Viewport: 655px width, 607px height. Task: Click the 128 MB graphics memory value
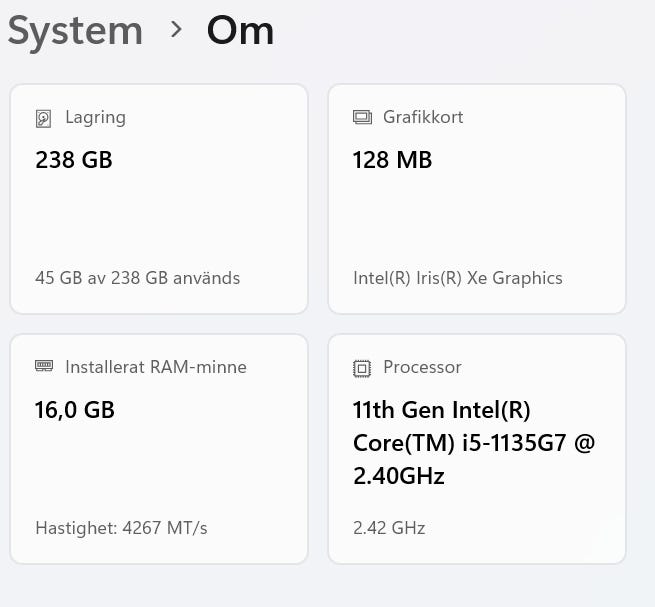(392, 160)
